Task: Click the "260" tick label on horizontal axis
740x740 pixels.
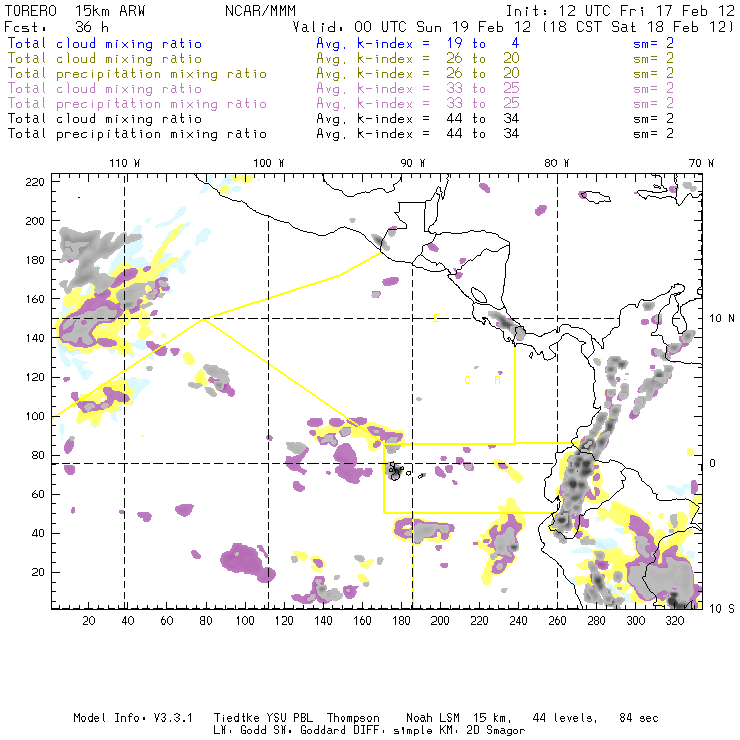Action: [557, 621]
